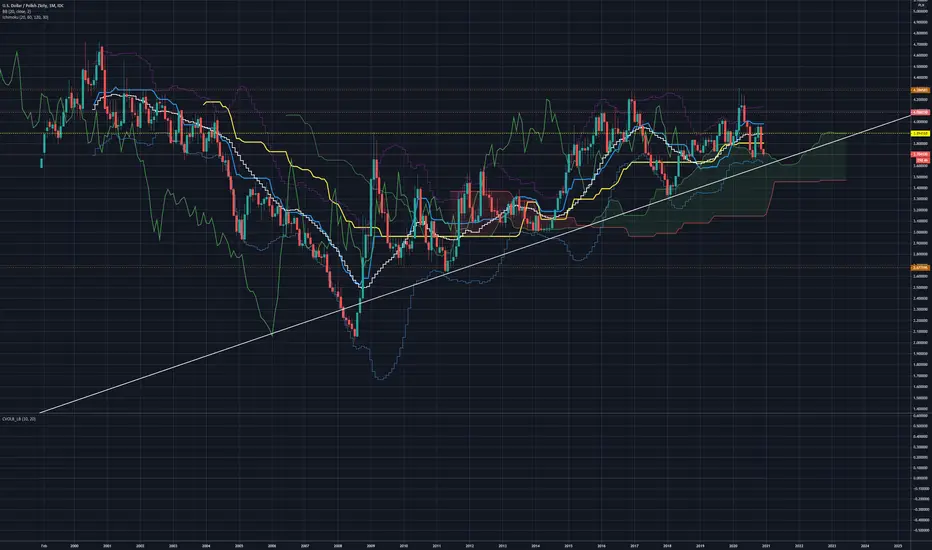Click the 2005 label on time axis
The width and height of the screenshot is (932, 550).
coord(239,545)
